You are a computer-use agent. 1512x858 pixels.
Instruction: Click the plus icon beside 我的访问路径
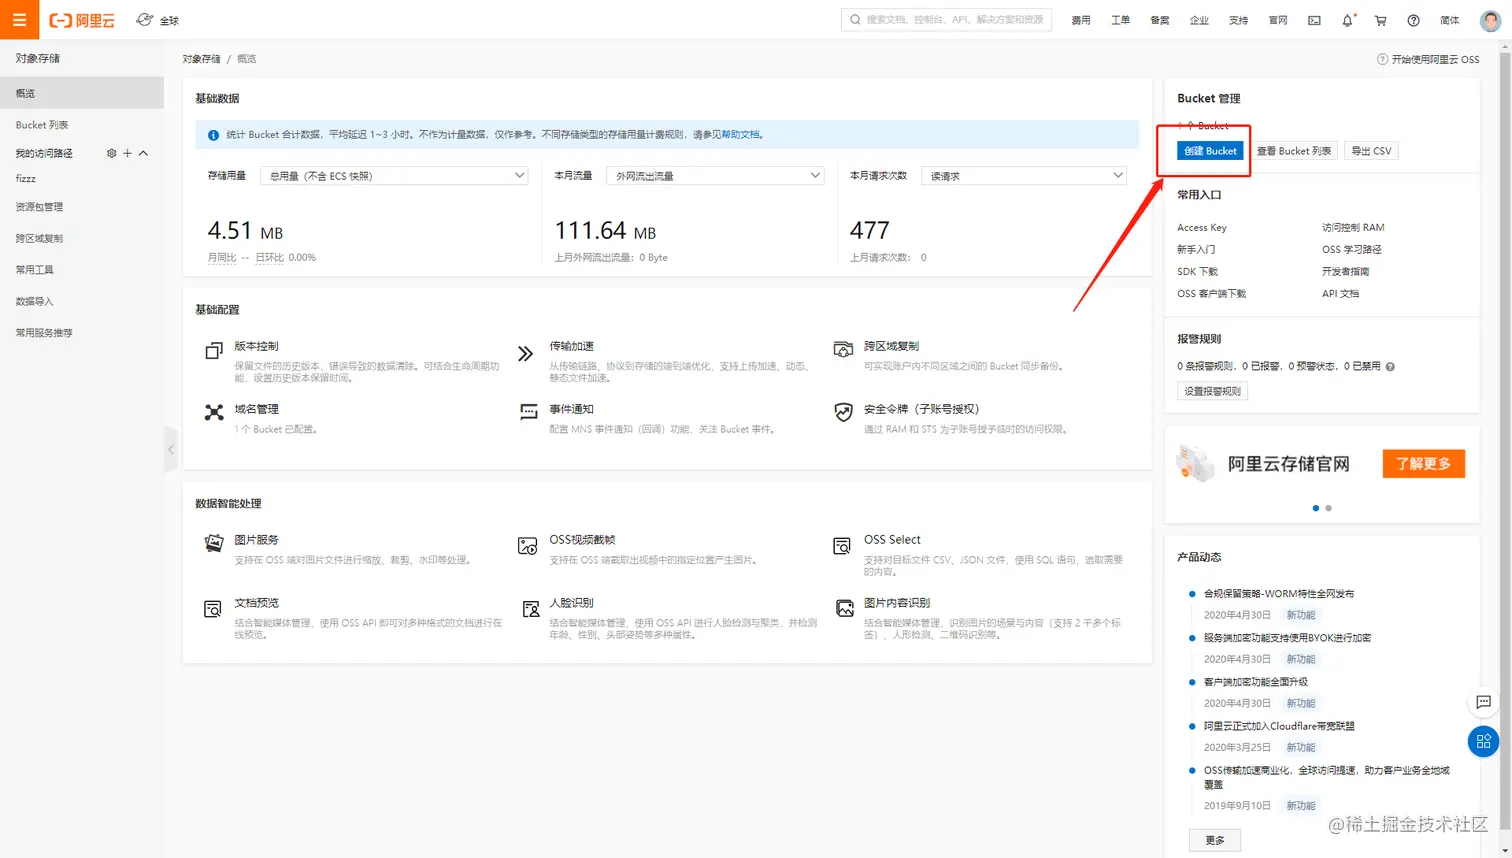tap(127, 153)
